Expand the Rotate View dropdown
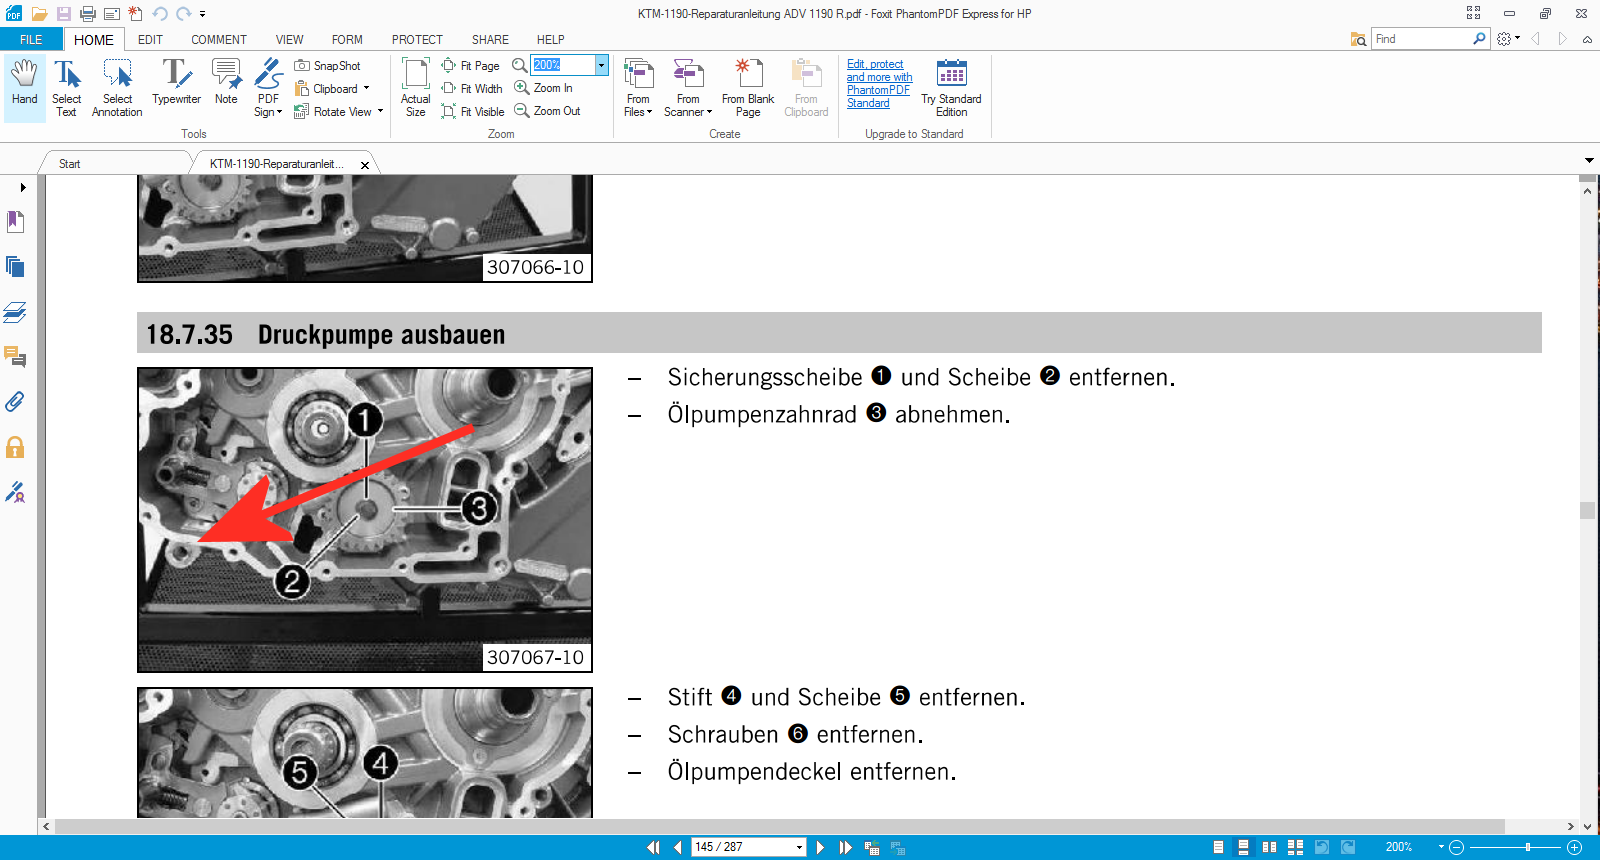1600x860 pixels. click(380, 112)
